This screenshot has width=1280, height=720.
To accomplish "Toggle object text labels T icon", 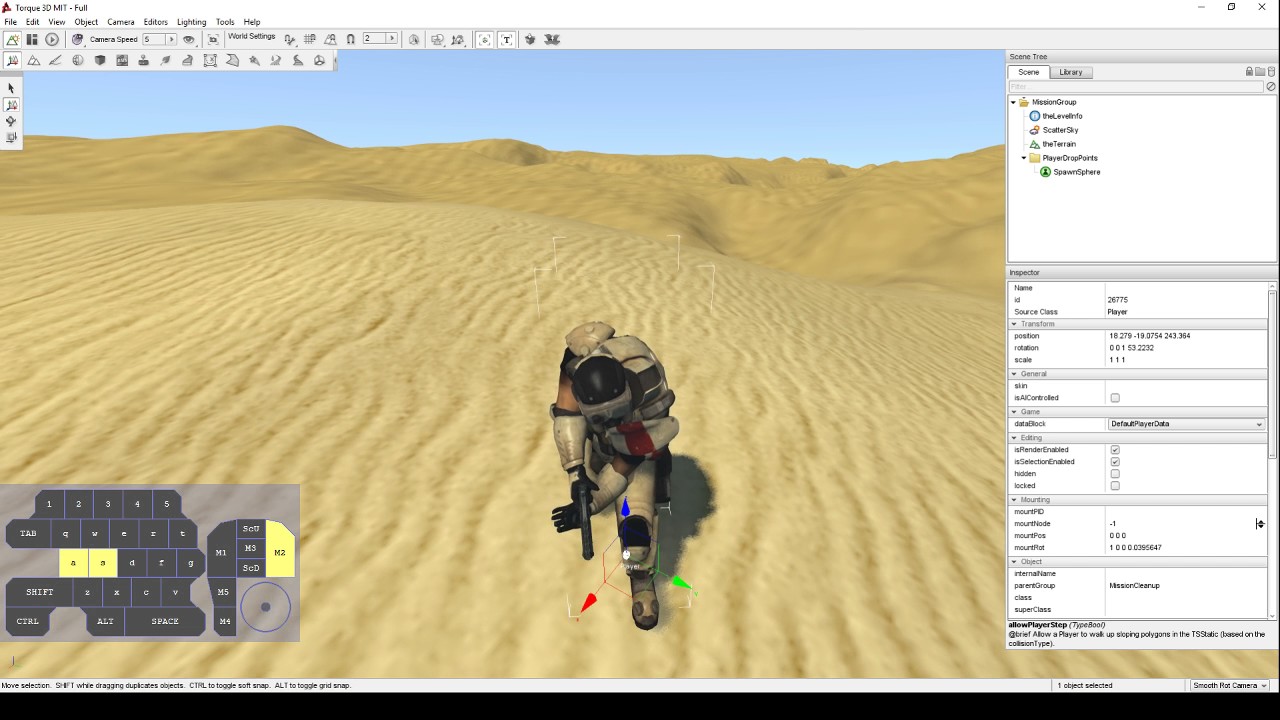I will (x=506, y=39).
